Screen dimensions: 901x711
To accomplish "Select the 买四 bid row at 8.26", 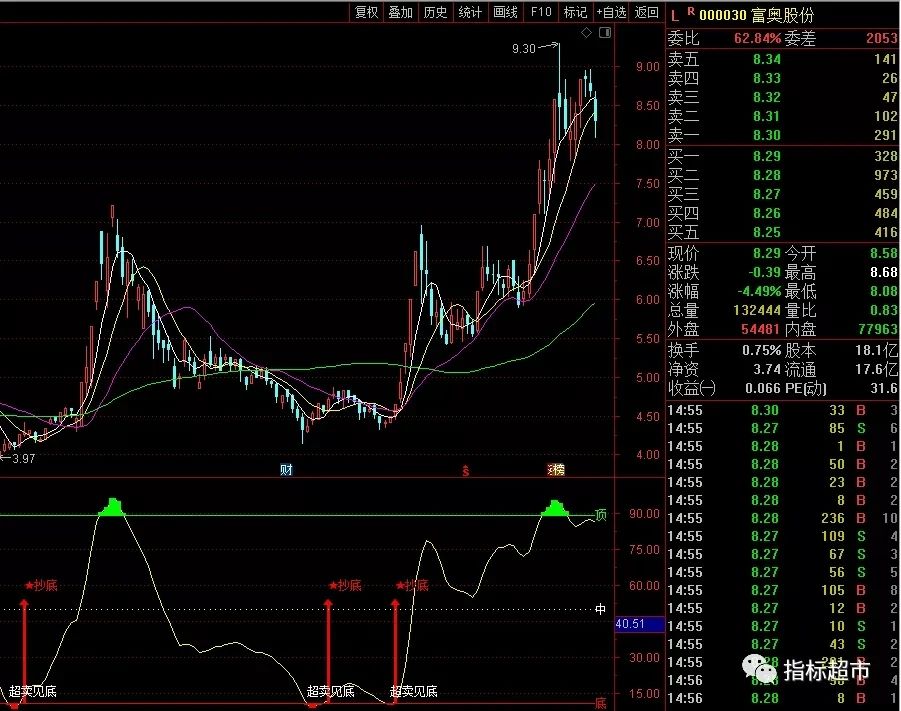I will click(783, 213).
